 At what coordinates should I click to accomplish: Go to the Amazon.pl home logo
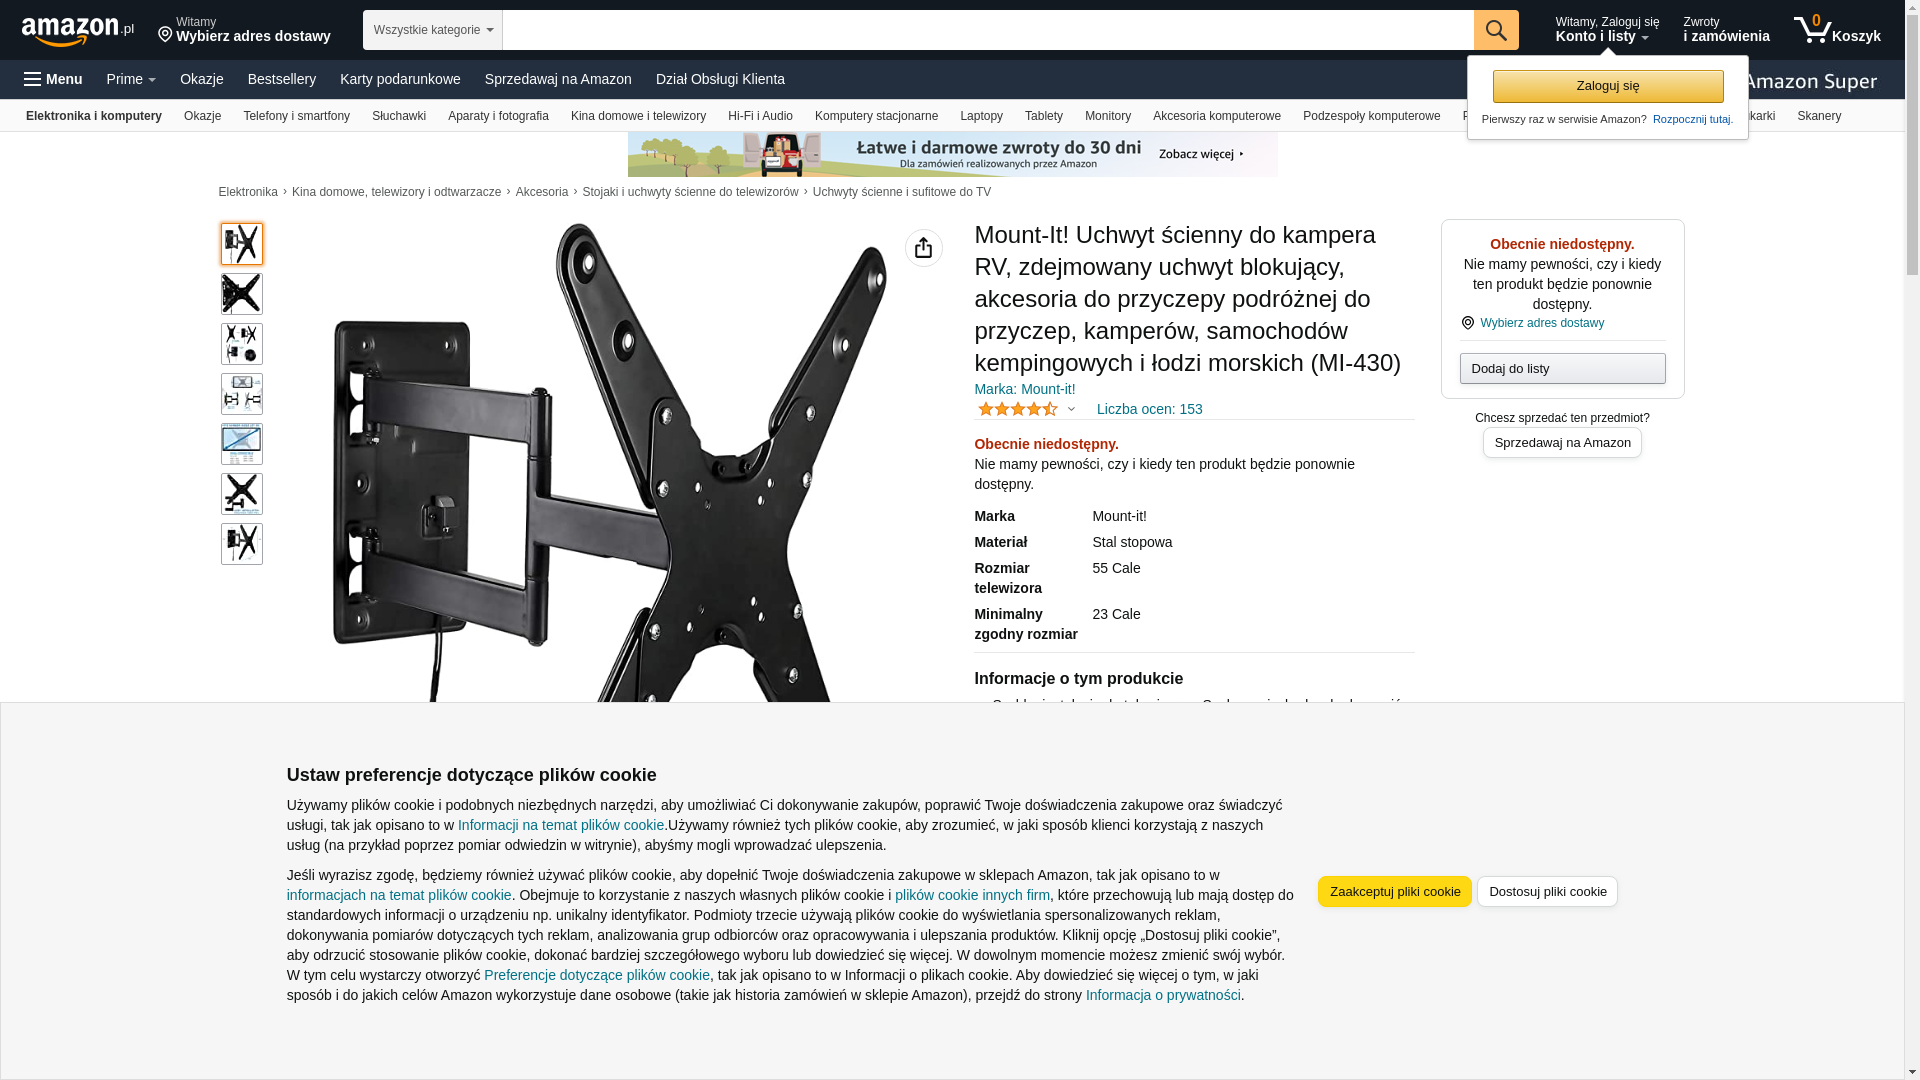click(78, 31)
